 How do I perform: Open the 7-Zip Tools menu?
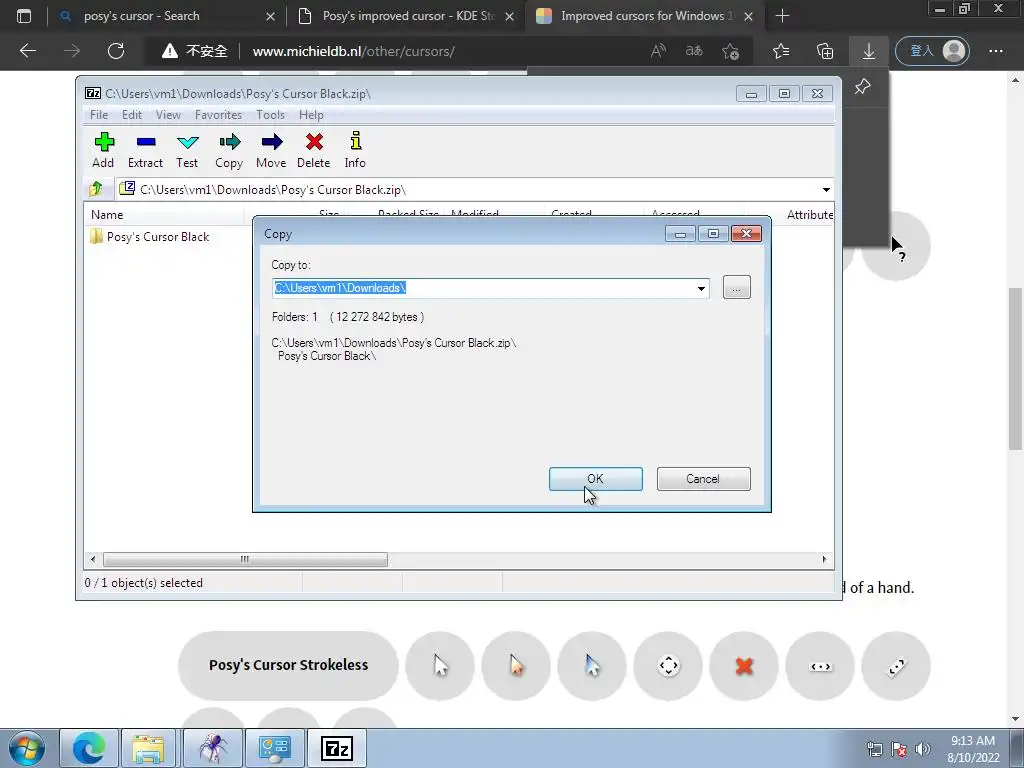[270, 115]
